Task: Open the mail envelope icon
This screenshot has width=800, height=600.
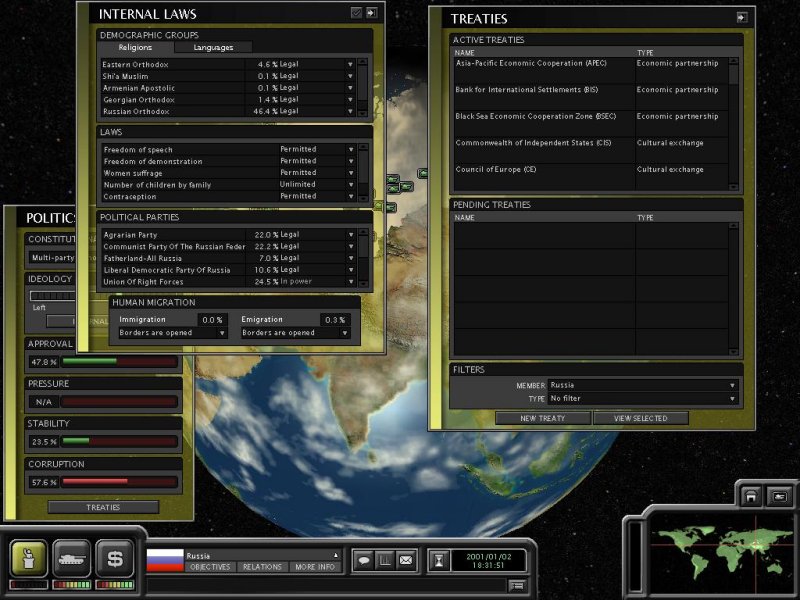Action: (406, 560)
